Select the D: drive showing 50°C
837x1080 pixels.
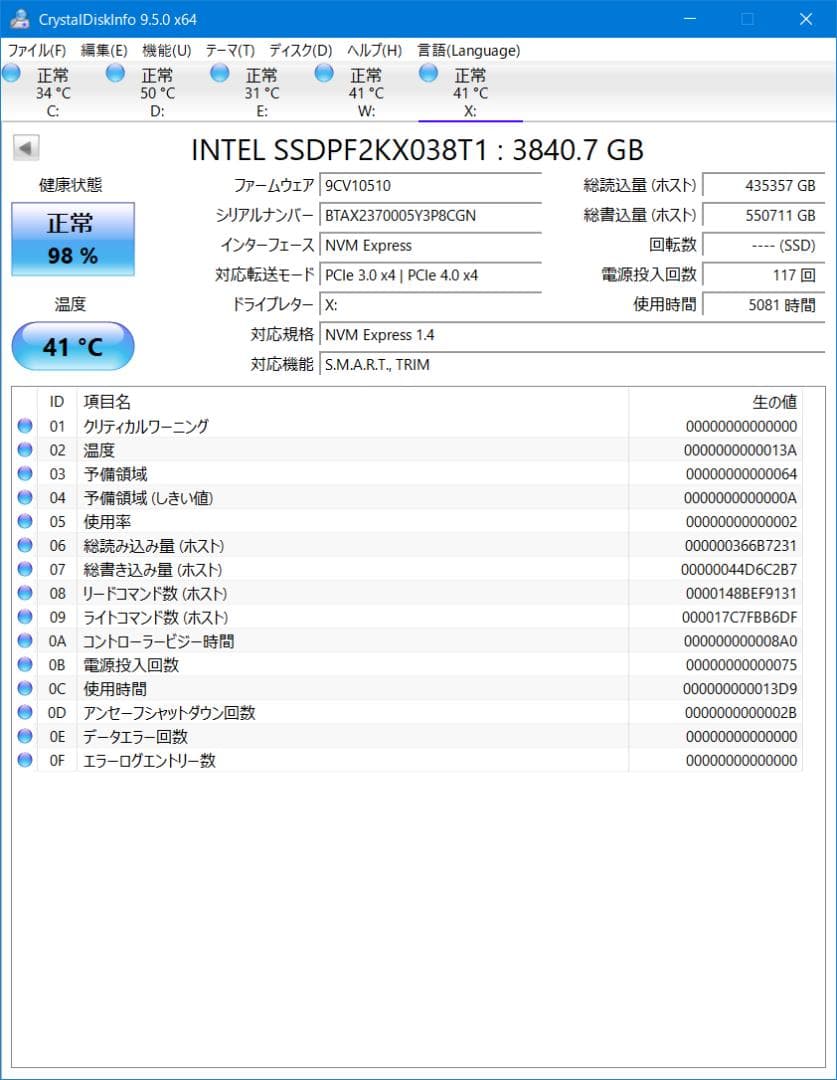(x=115, y=72)
